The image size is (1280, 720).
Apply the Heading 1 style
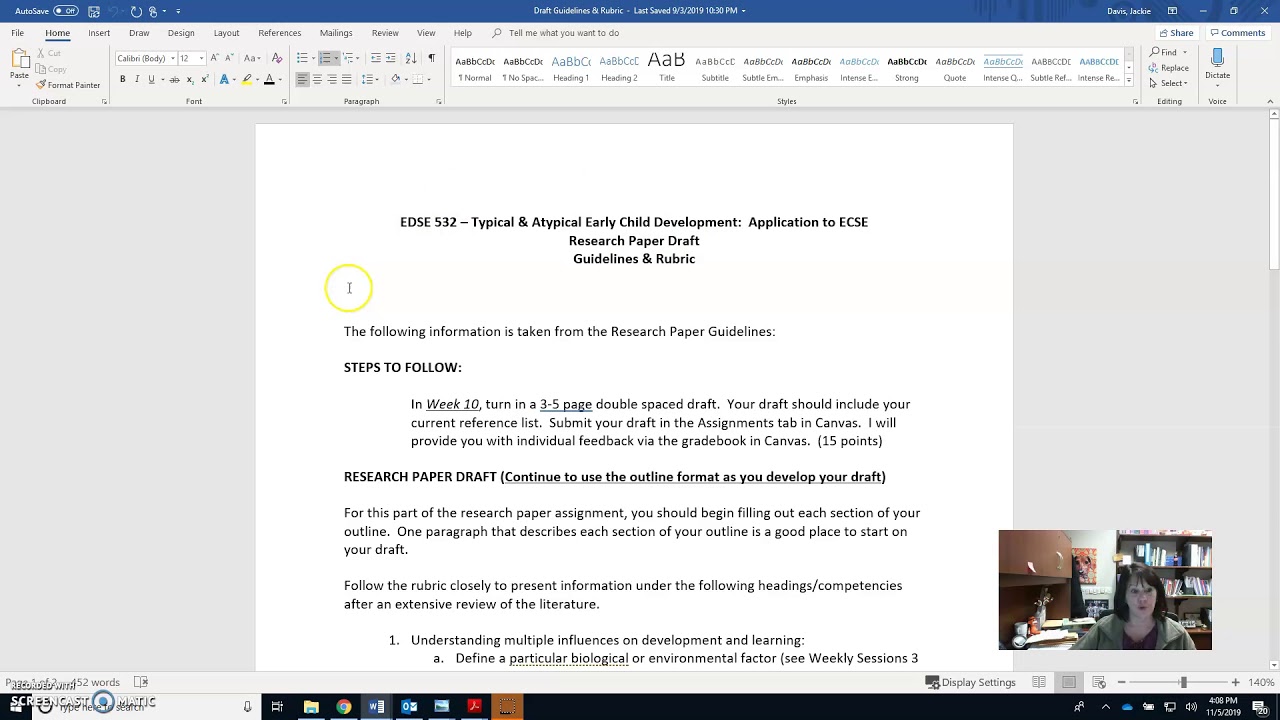[571, 67]
